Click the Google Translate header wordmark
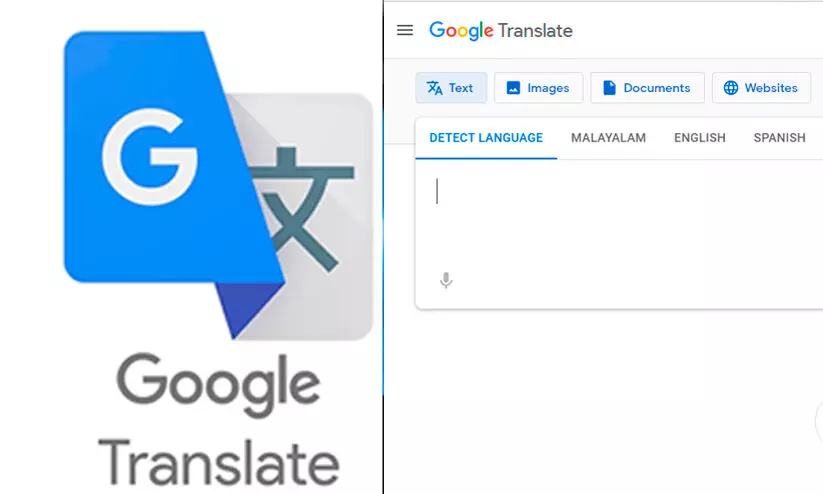Image resolution: width=823 pixels, height=494 pixels. 501,30
